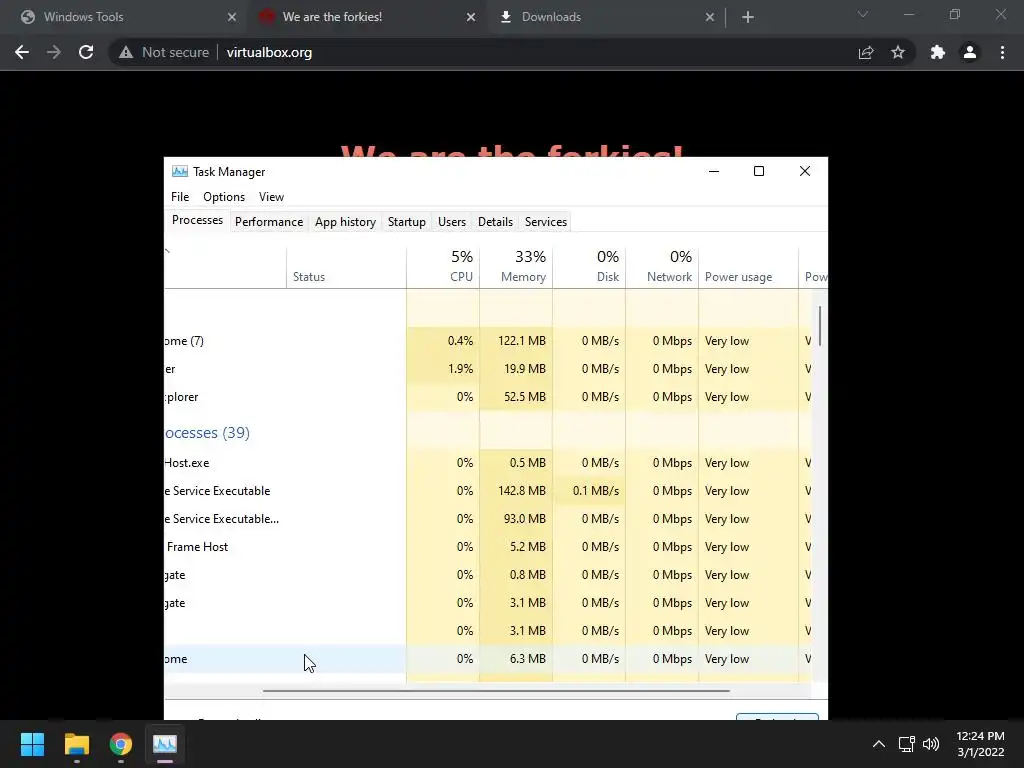
Task: Click the 0.1 MB/s disk cell
Action: click(x=589, y=491)
